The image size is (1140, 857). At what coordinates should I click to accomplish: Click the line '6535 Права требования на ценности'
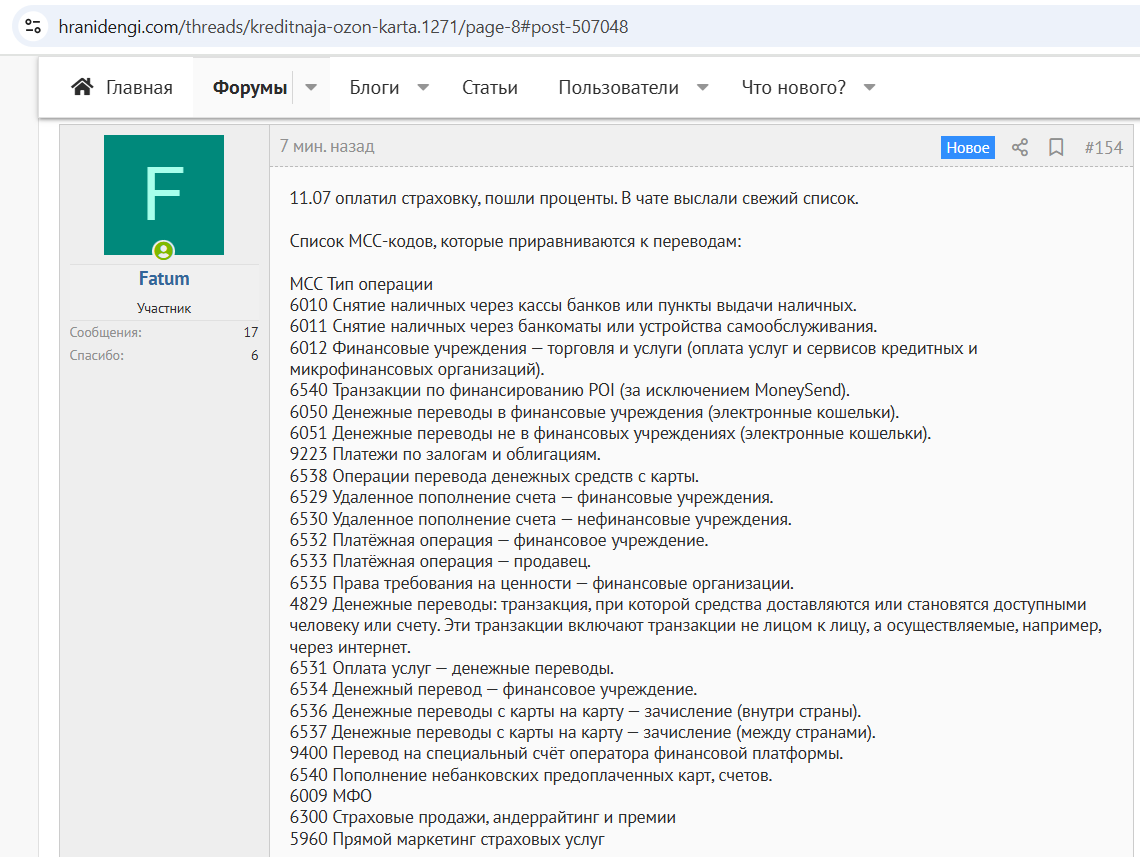(542, 584)
